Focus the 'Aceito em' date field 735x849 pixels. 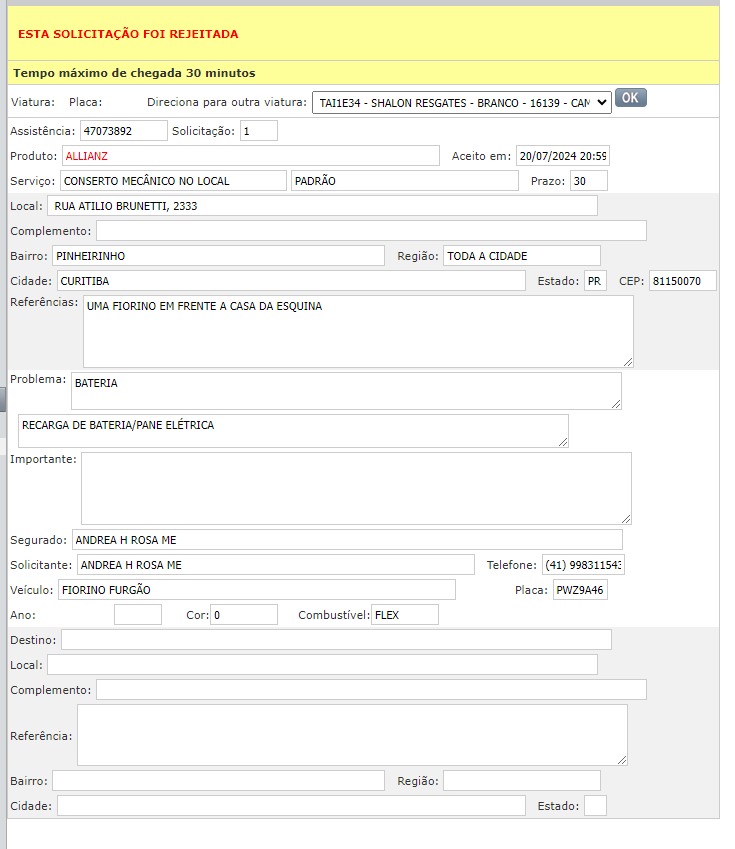click(x=562, y=156)
